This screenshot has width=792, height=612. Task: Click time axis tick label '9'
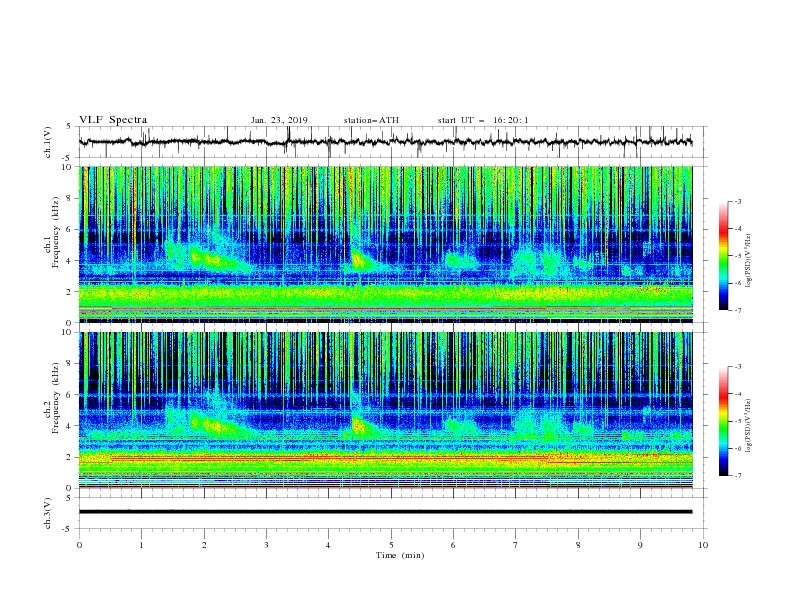(x=640, y=545)
